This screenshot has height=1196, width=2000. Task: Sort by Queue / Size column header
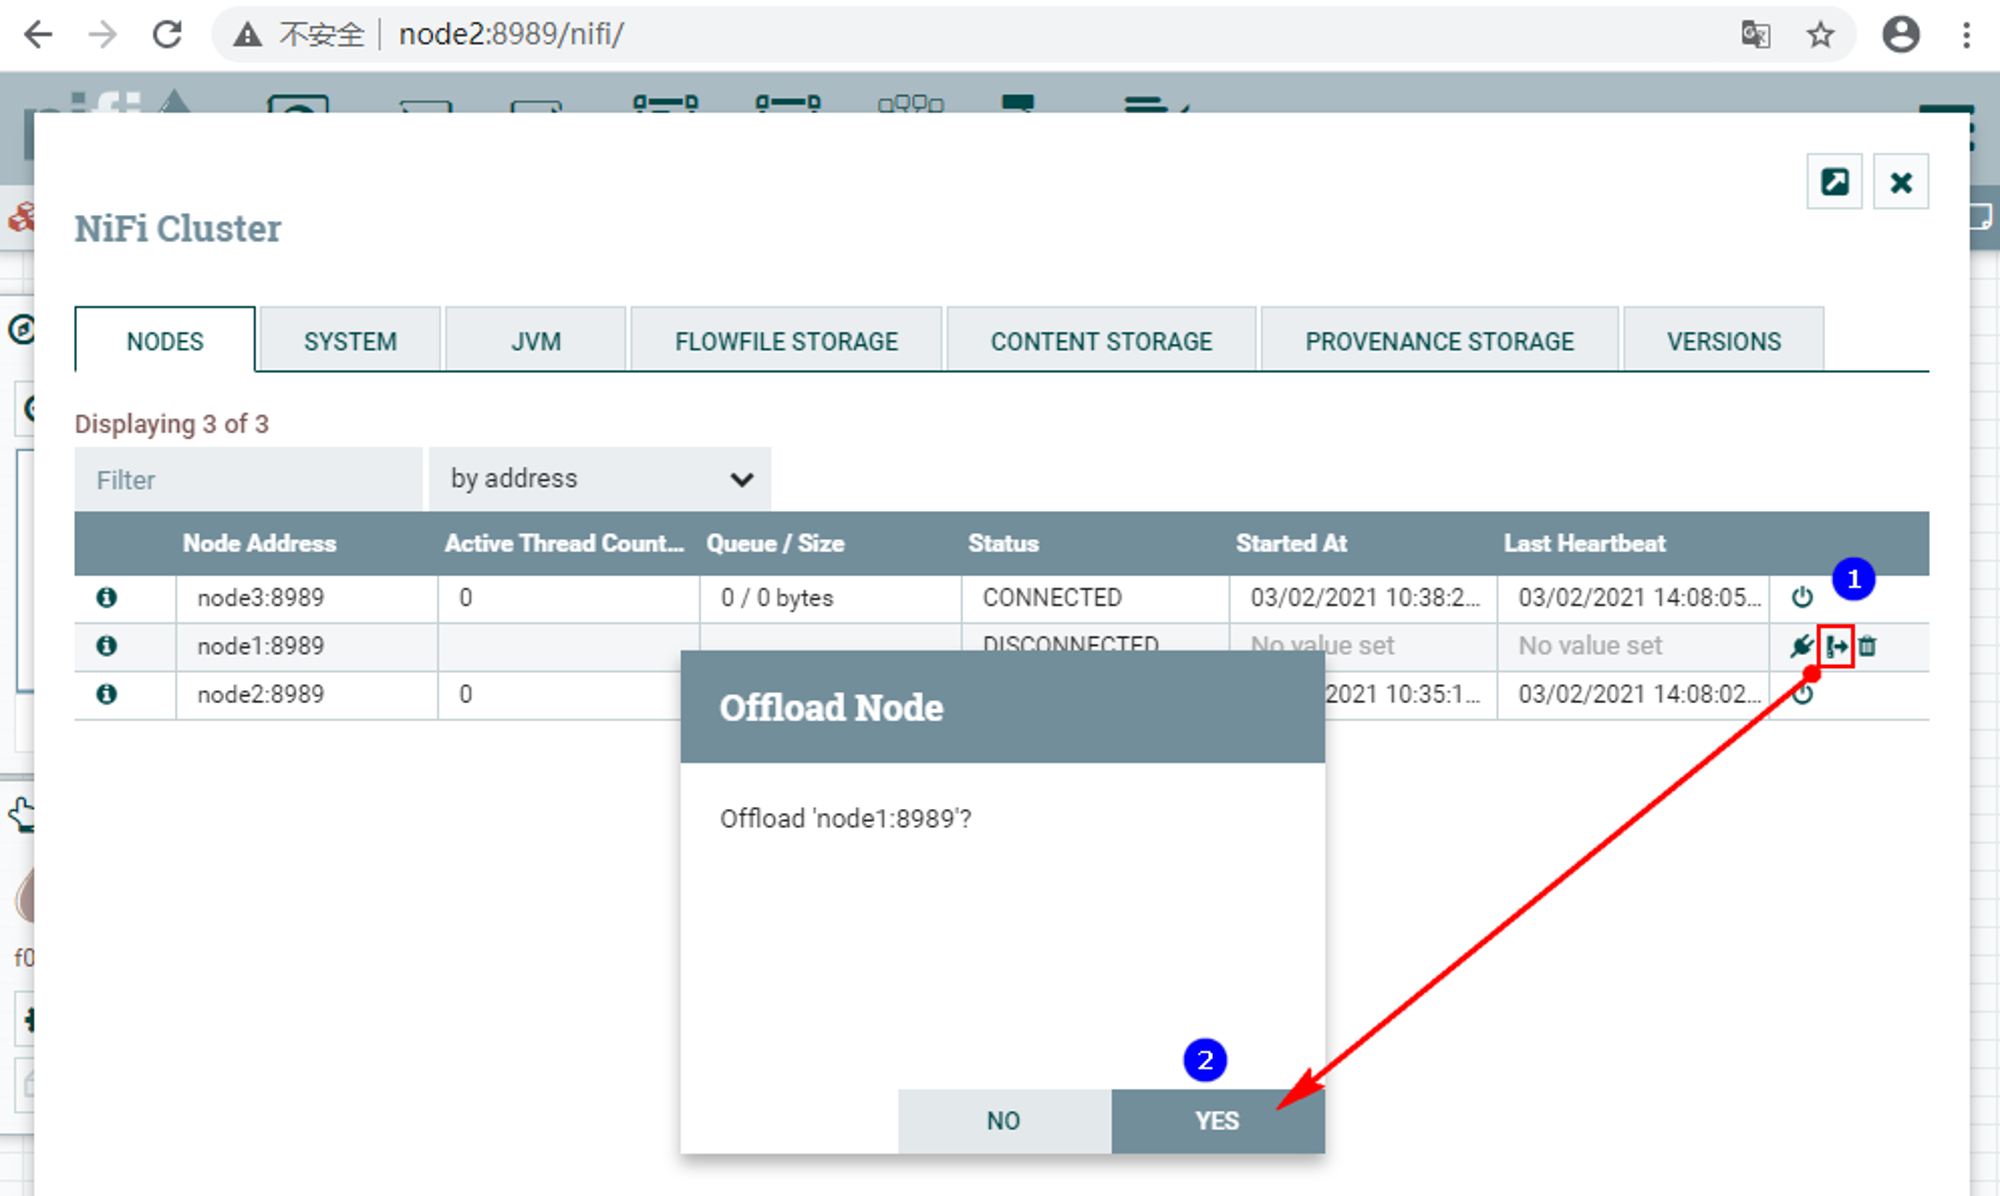[775, 543]
